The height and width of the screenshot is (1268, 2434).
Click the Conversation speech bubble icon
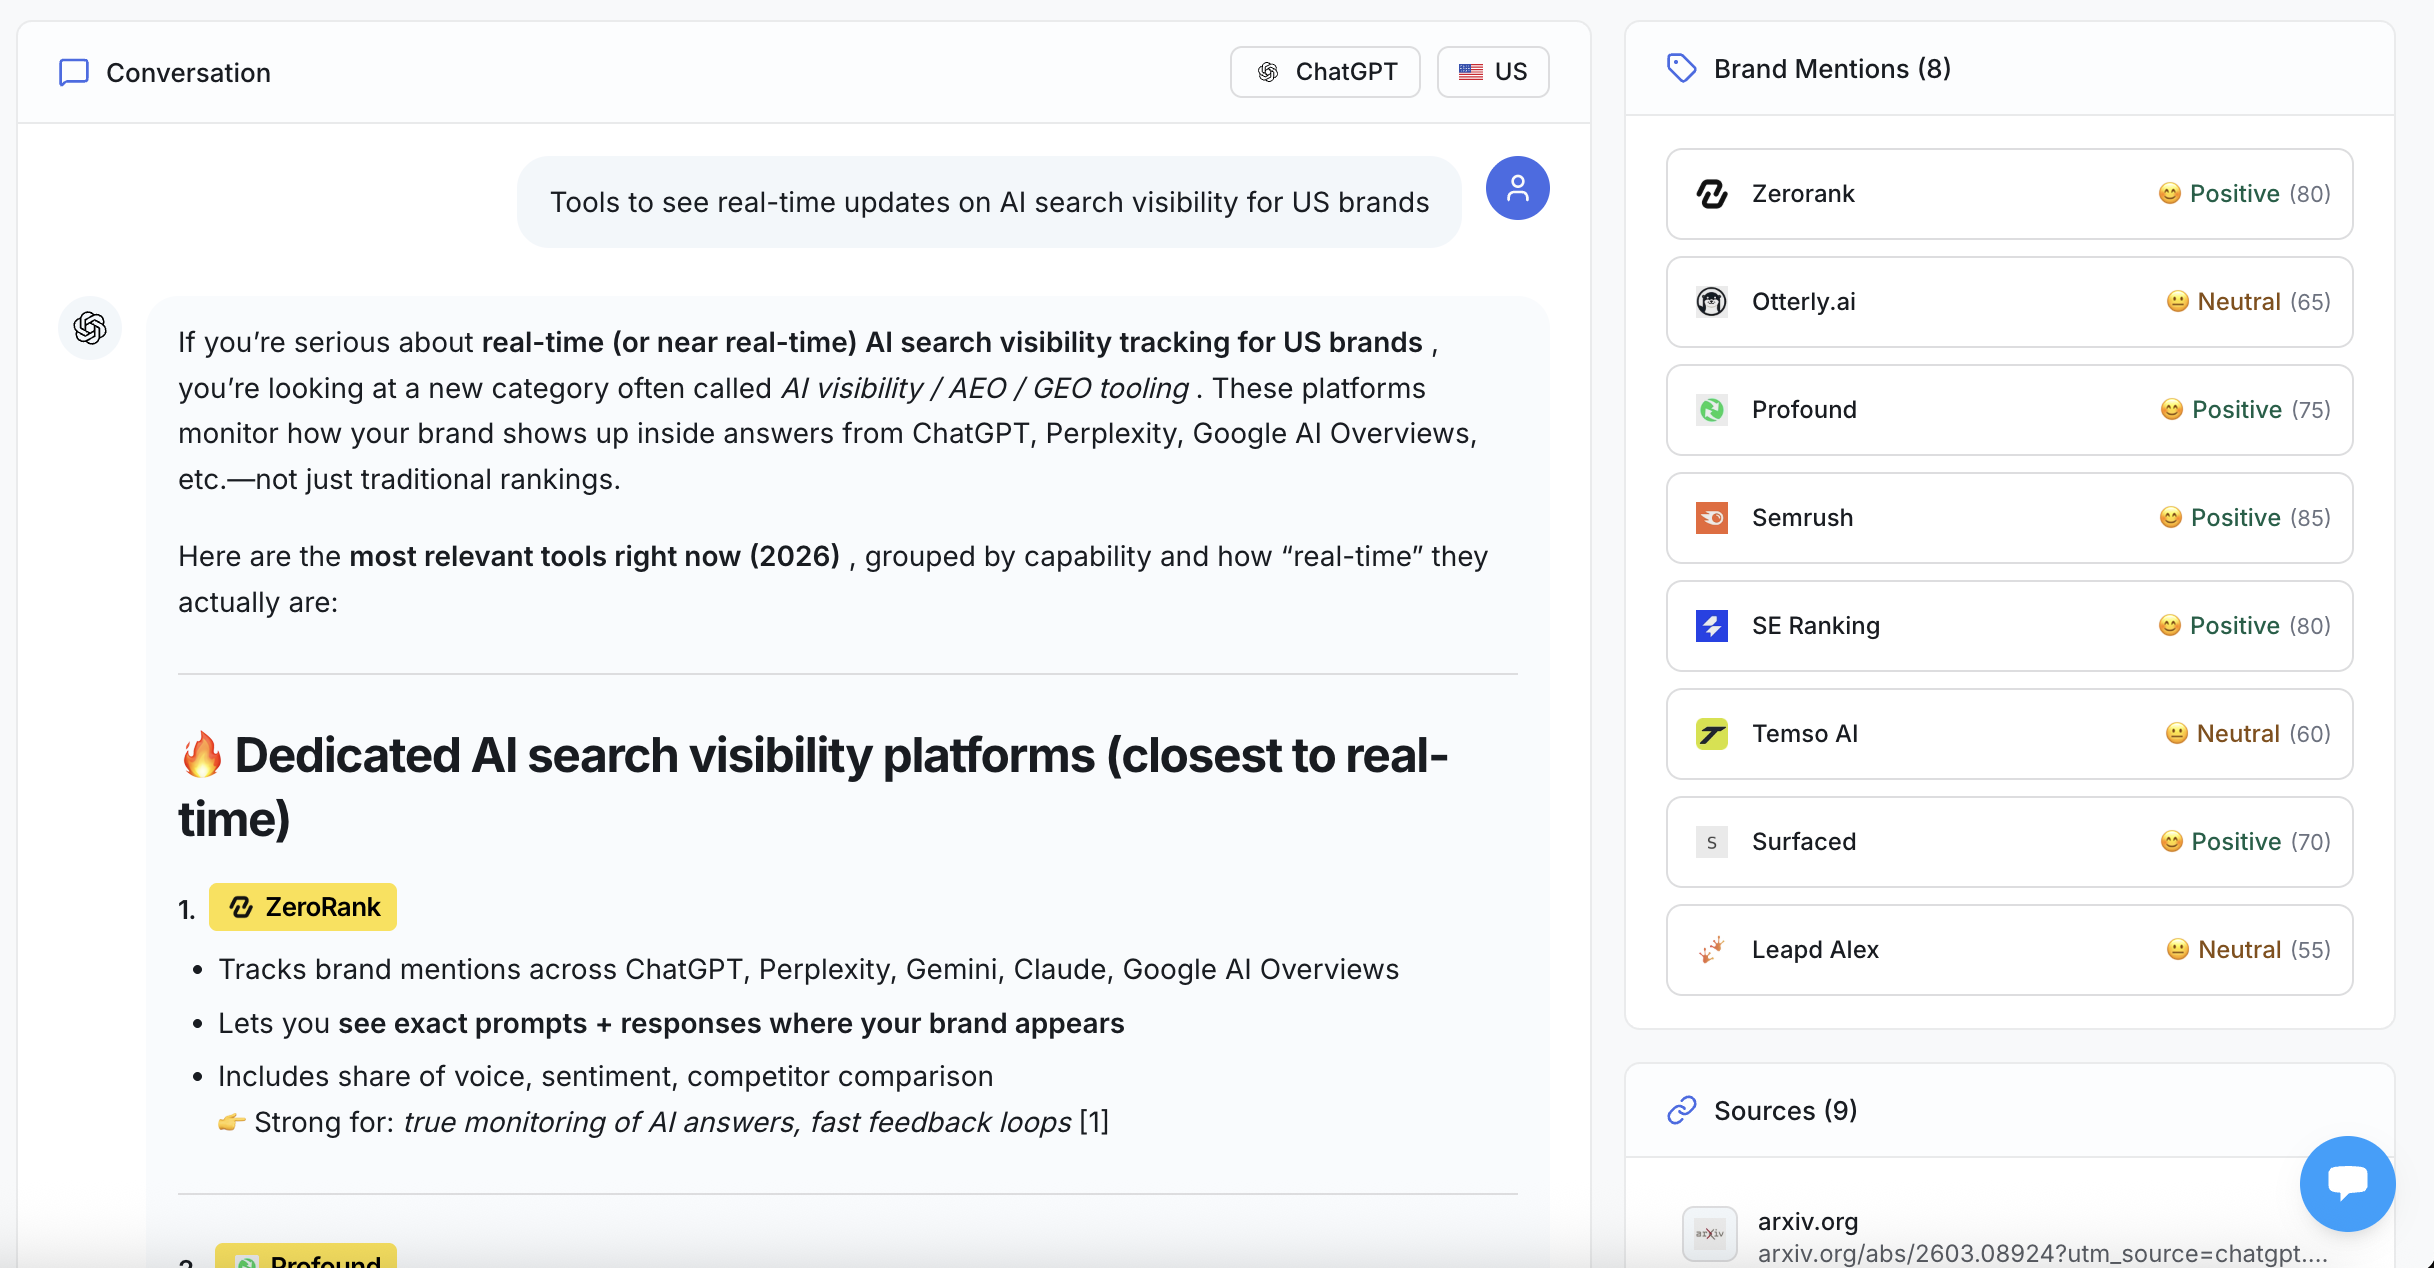[74, 72]
